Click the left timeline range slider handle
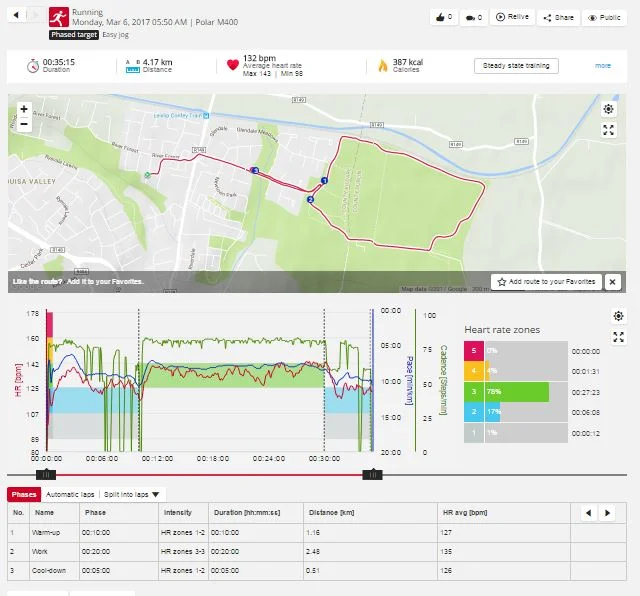Viewport: 640px width, 596px height. point(45,475)
